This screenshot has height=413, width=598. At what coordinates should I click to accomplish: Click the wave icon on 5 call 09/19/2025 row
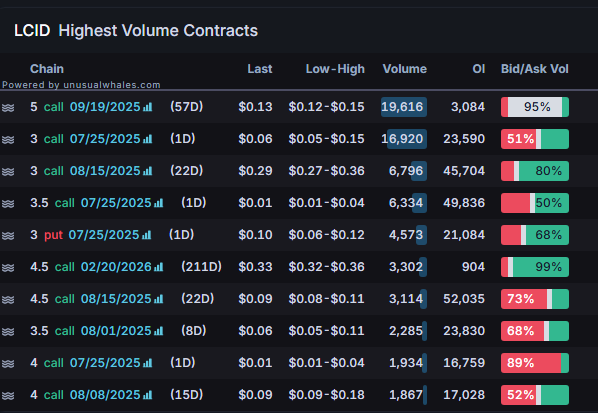click(x=8, y=108)
